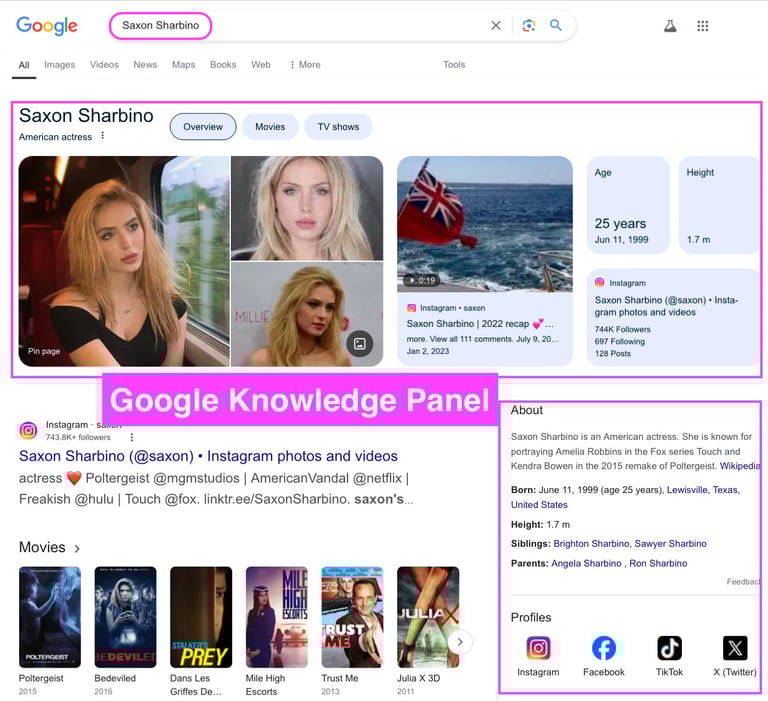Image resolution: width=768 pixels, height=701 pixels.
Task: Open the Tools options
Action: [x=454, y=65]
